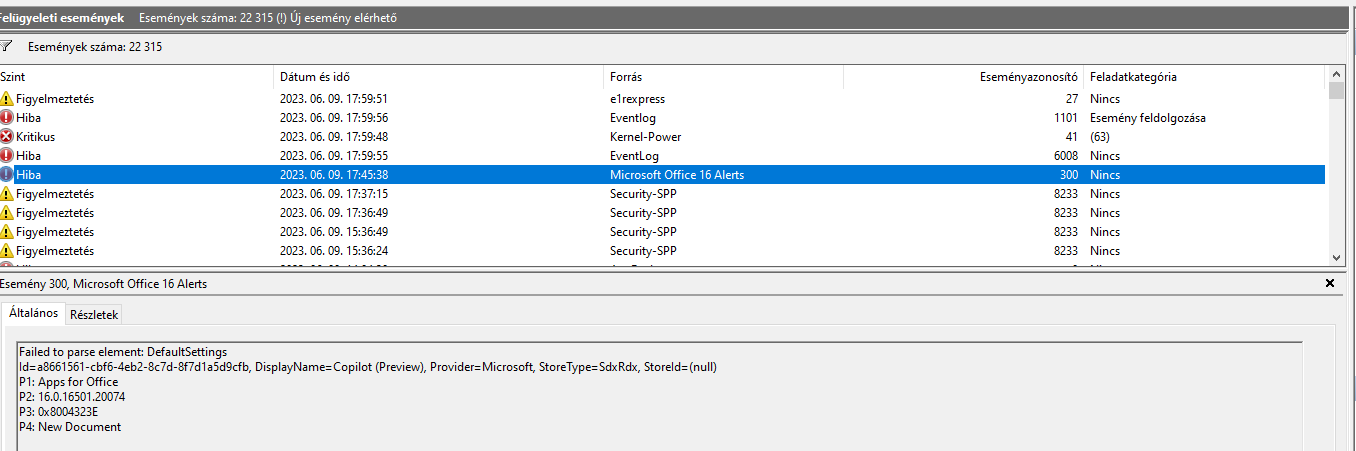1356x451 pixels.
Task: Click warning icon of e1rexpress event
Action: point(7,99)
